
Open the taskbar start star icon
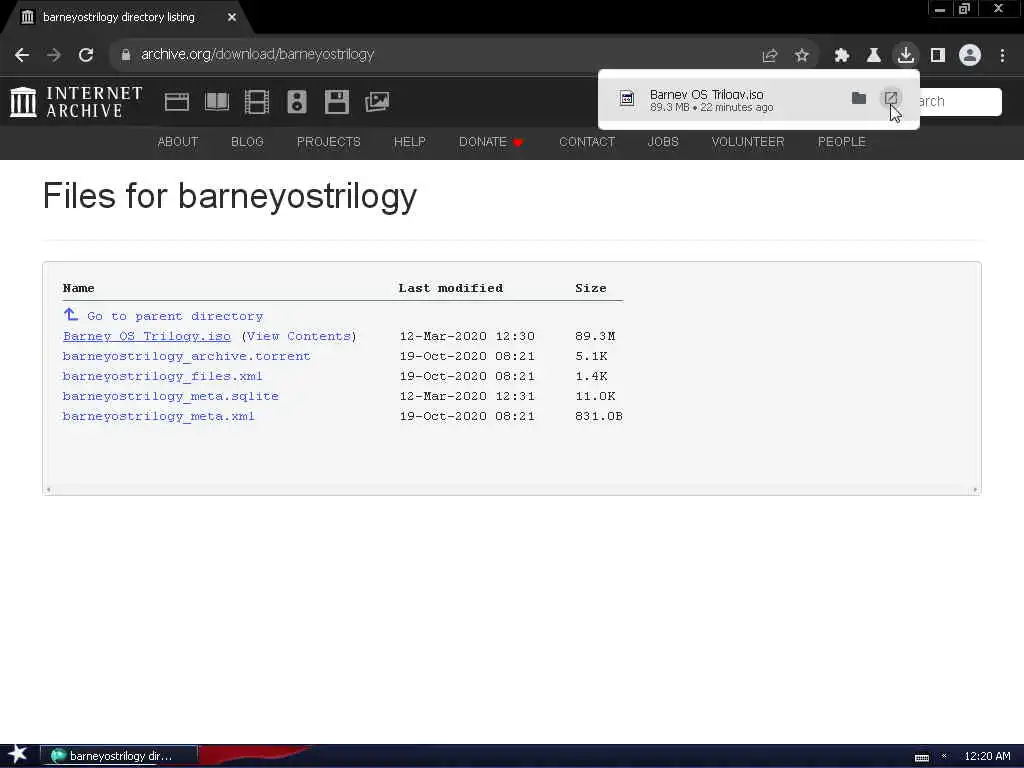click(18, 755)
